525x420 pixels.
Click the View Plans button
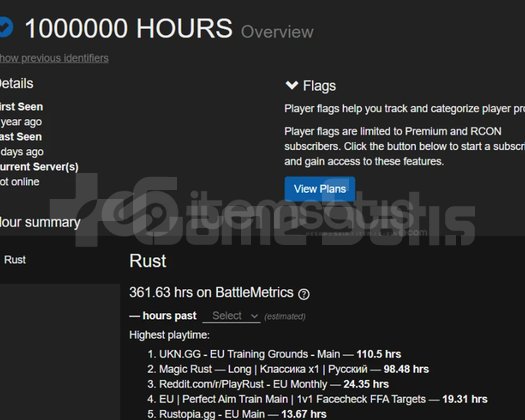point(320,189)
